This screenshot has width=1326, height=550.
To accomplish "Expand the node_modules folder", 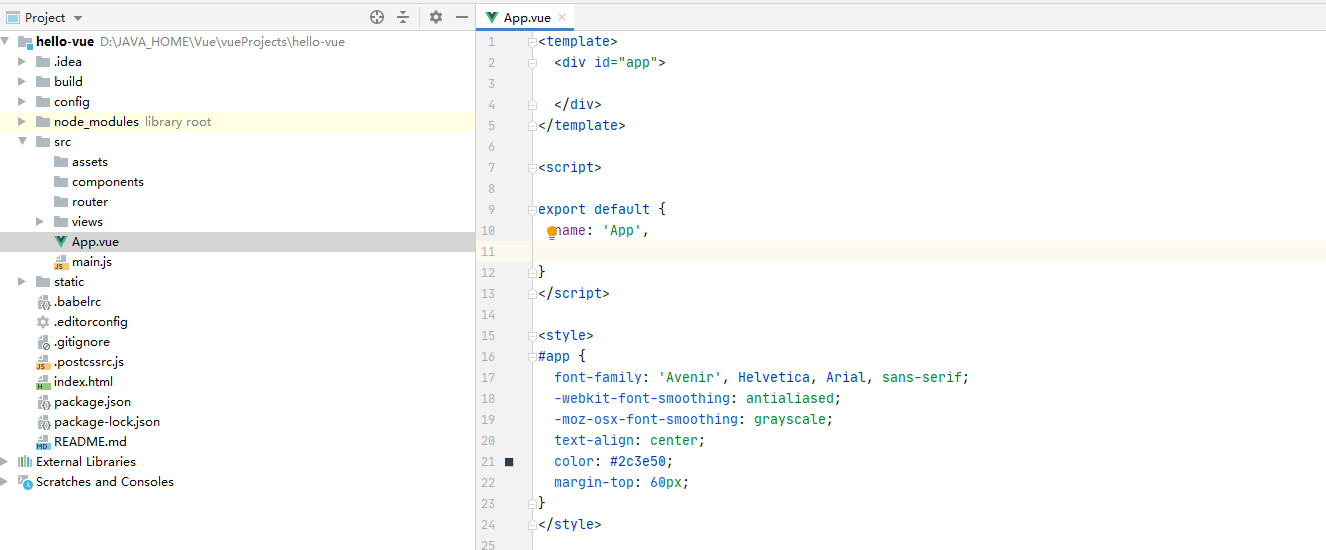I will pyautogui.click(x=23, y=122).
